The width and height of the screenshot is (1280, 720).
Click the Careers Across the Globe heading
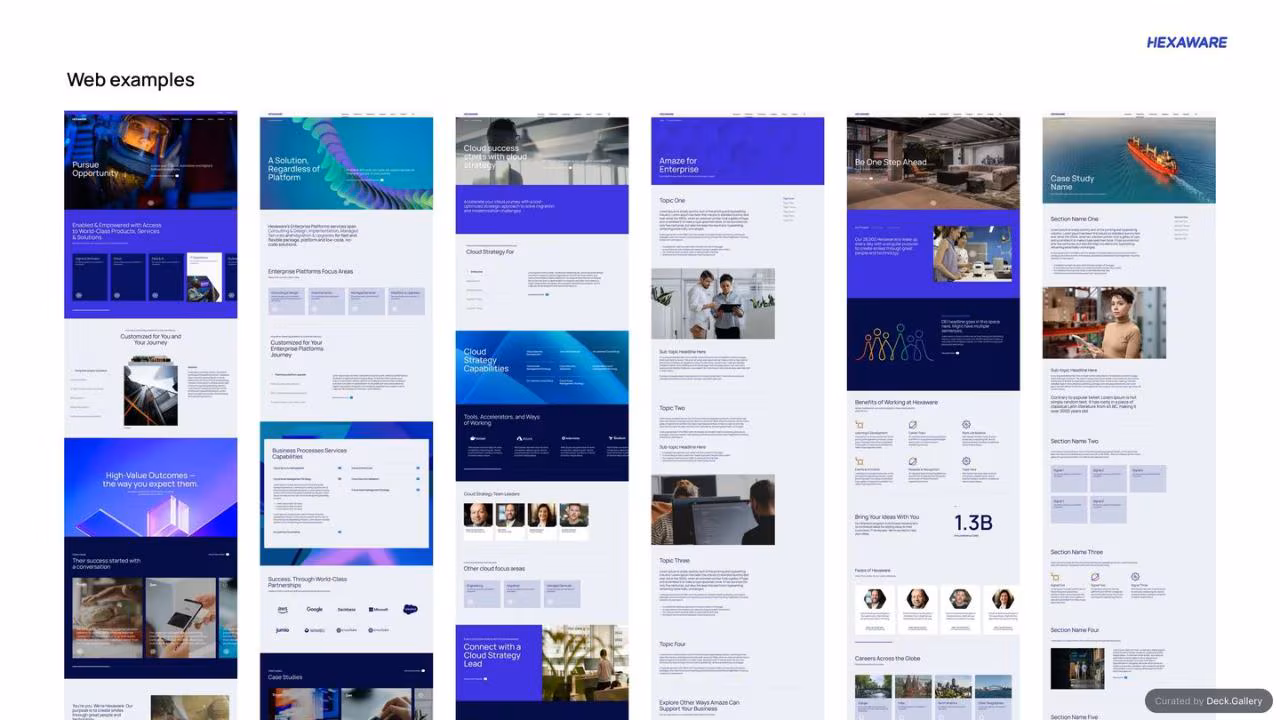(887, 659)
